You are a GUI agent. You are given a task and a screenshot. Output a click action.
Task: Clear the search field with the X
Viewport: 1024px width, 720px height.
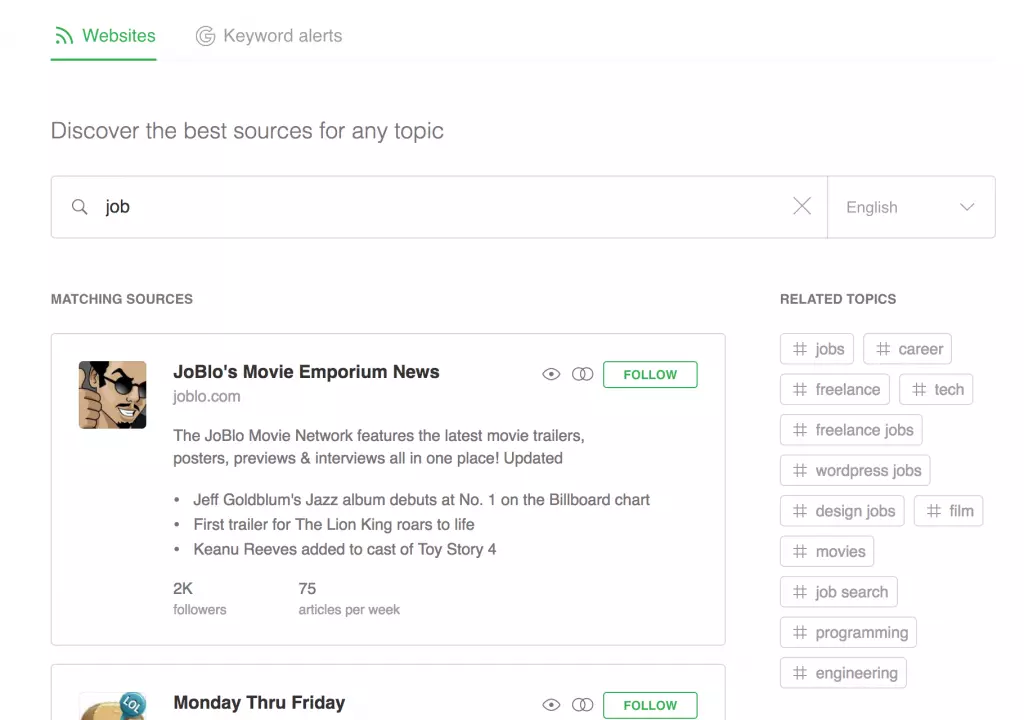pos(802,206)
